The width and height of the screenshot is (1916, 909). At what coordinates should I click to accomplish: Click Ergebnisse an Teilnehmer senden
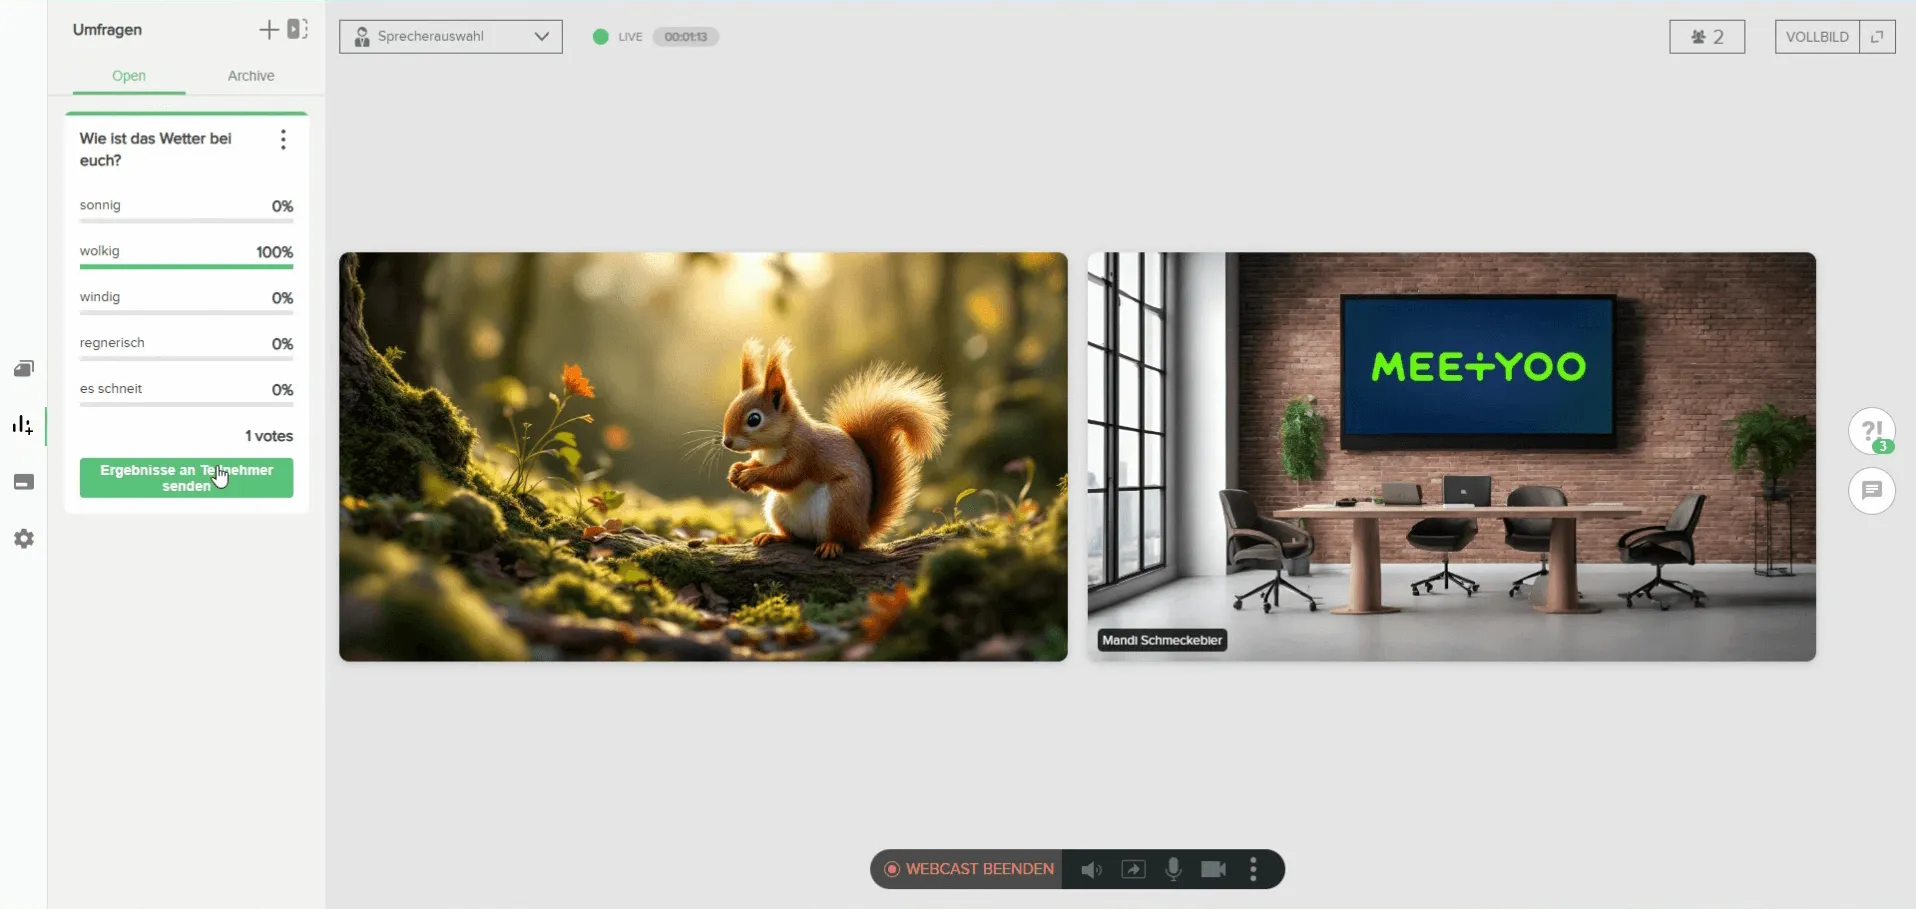pyautogui.click(x=186, y=478)
